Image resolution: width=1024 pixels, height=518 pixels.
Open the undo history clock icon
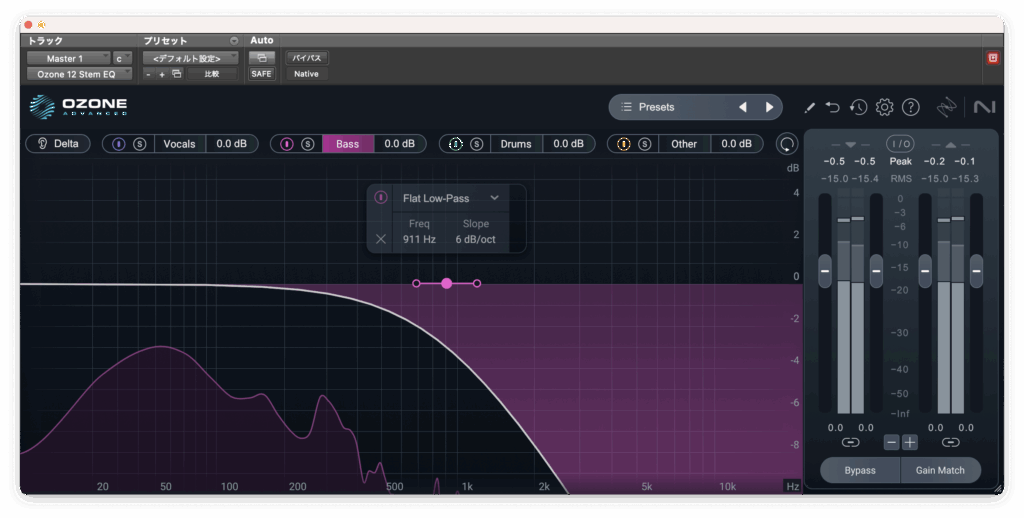[858, 107]
